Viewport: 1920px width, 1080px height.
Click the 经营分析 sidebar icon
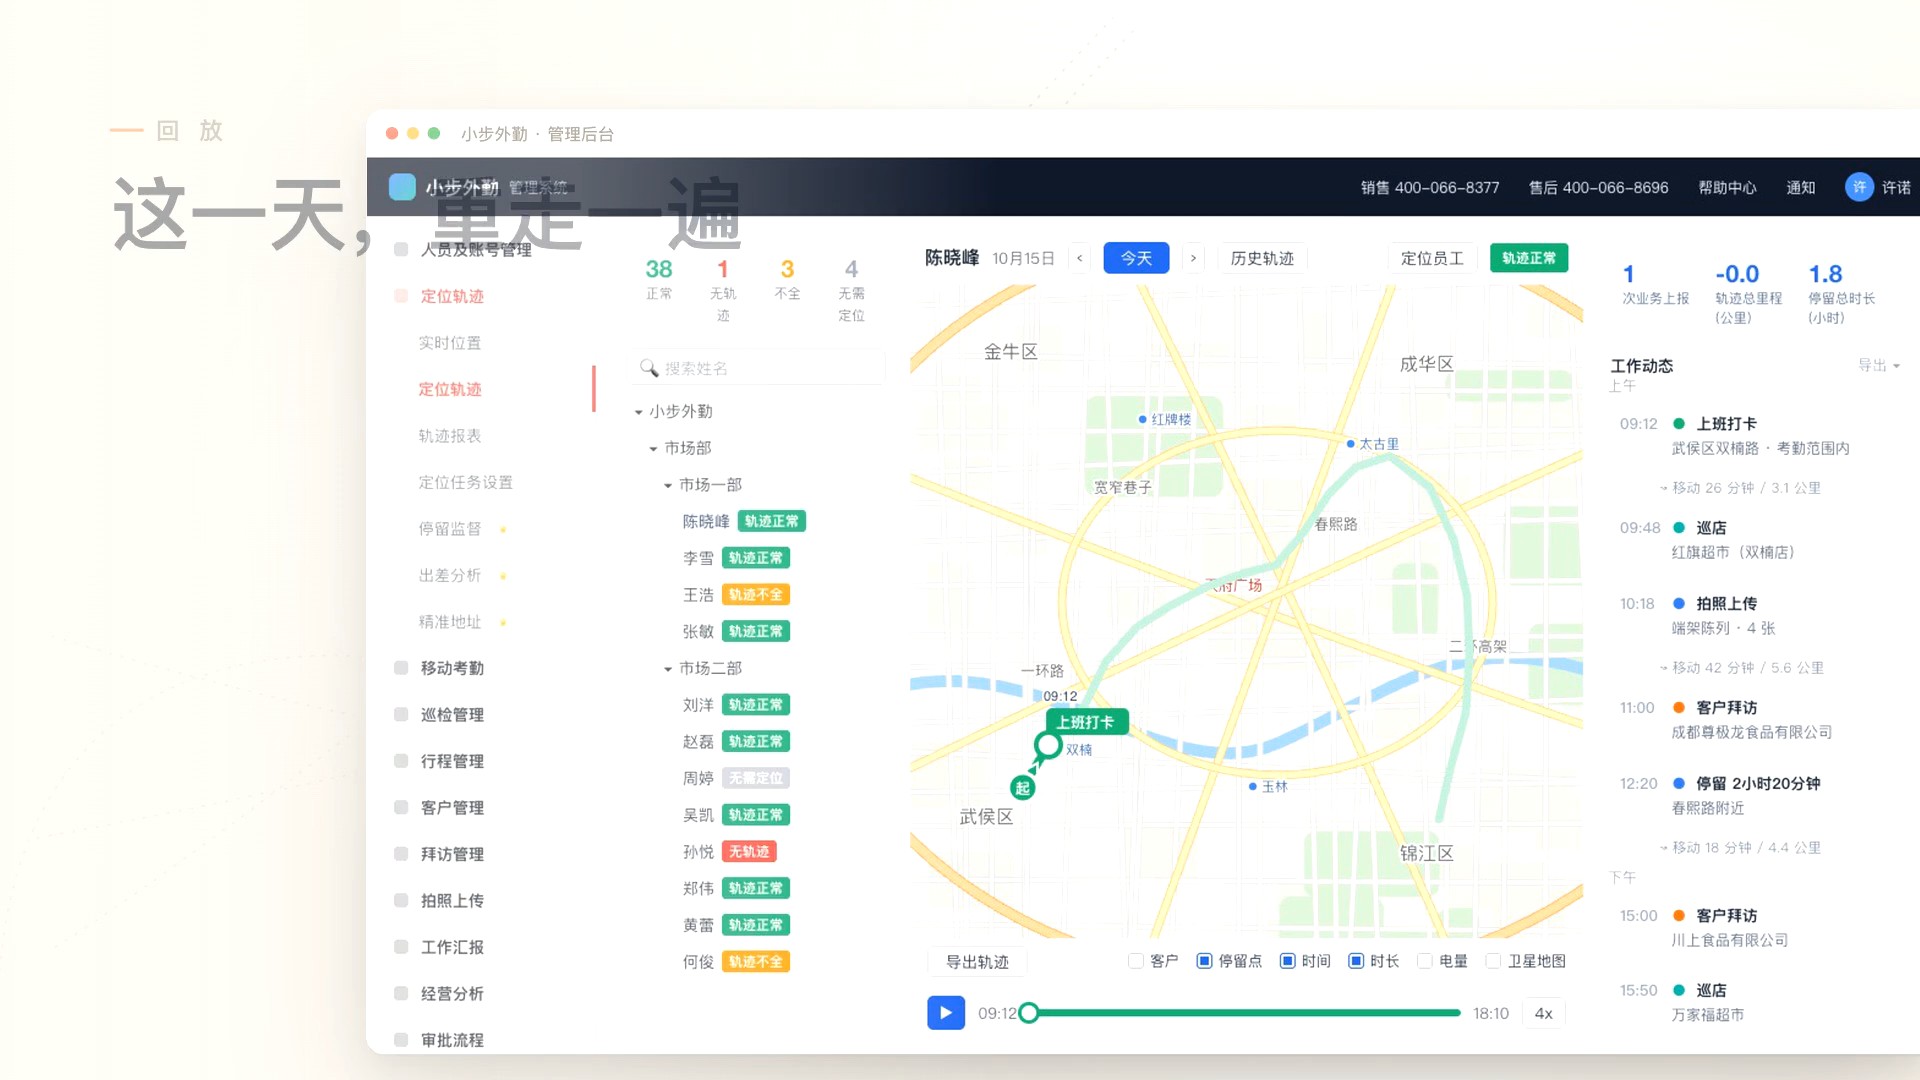[x=401, y=994]
